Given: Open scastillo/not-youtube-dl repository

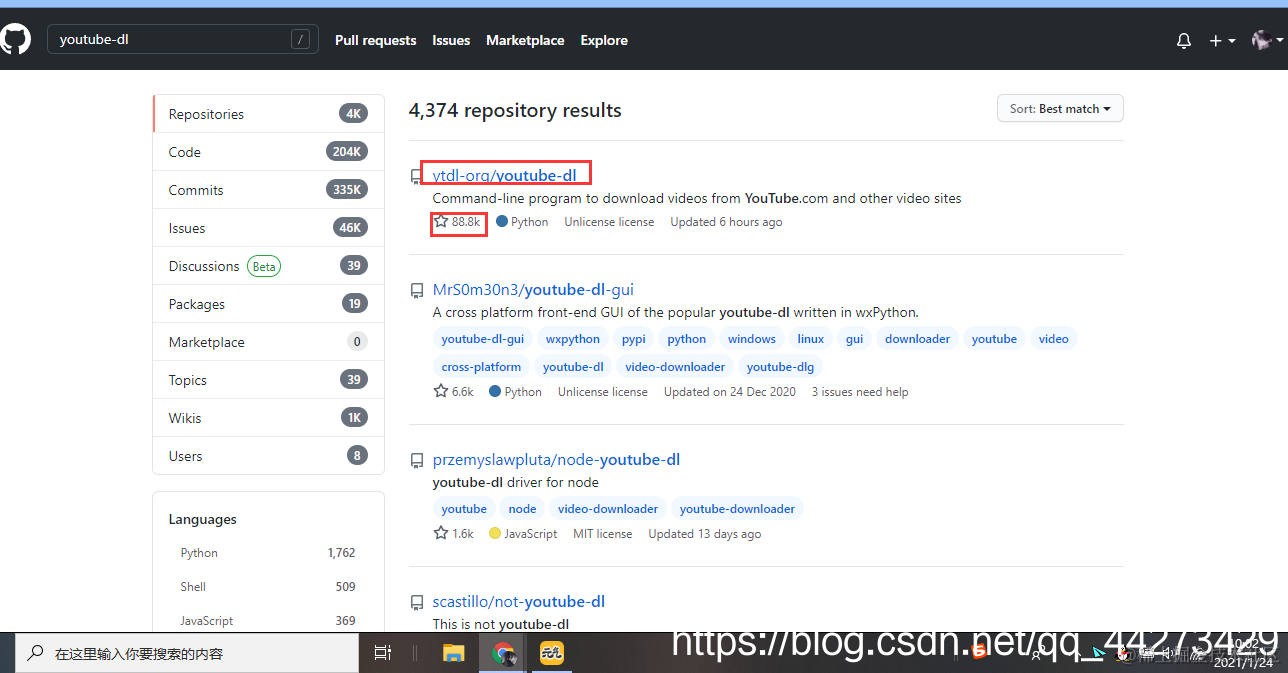Looking at the screenshot, I should (x=518, y=602).
